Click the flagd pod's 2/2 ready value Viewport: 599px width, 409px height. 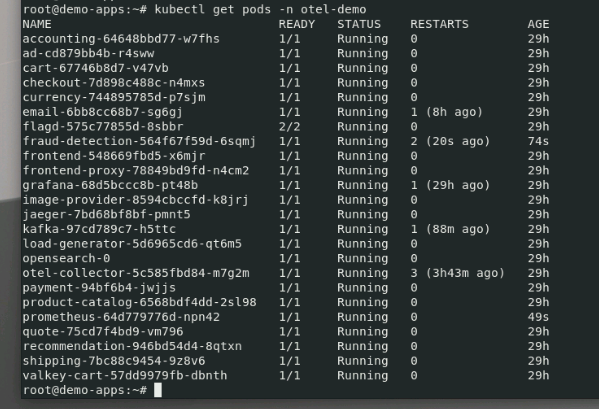(x=289, y=127)
